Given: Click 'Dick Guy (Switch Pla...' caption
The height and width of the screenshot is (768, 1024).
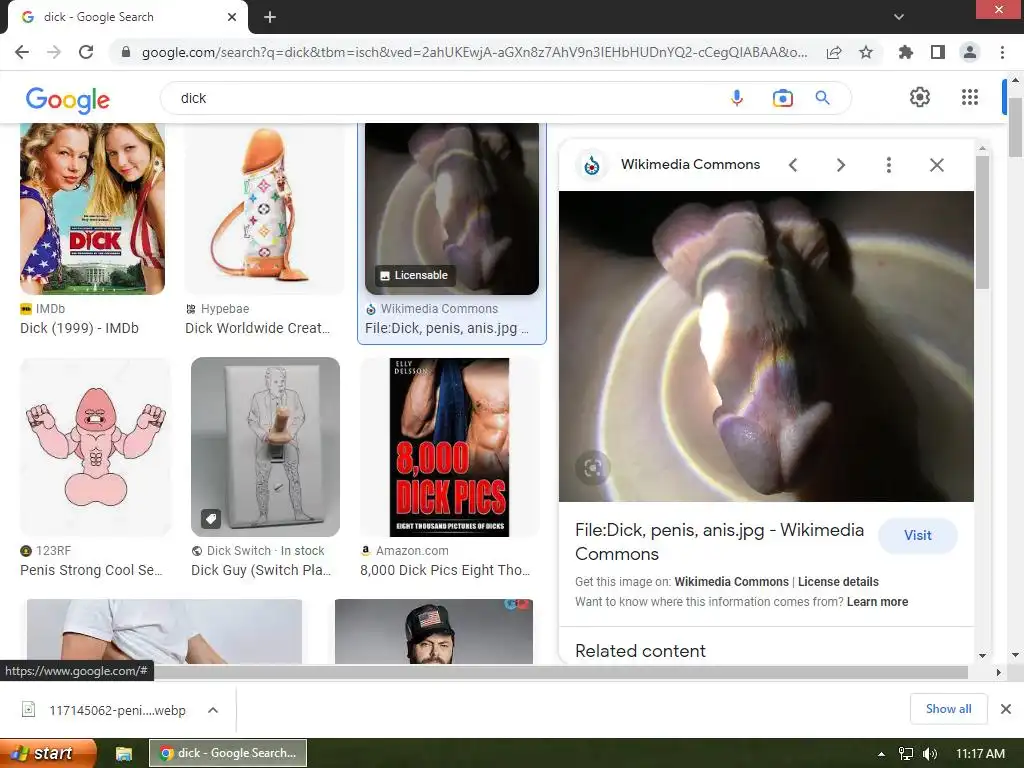Looking at the screenshot, I should pyautogui.click(x=261, y=570).
